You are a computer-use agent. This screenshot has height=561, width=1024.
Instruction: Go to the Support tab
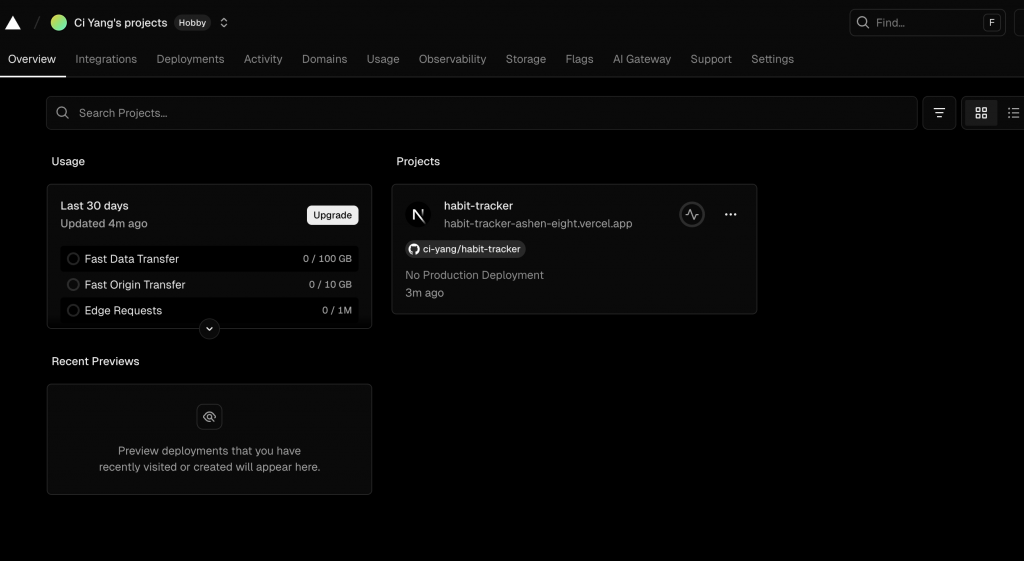coord(711,59)
